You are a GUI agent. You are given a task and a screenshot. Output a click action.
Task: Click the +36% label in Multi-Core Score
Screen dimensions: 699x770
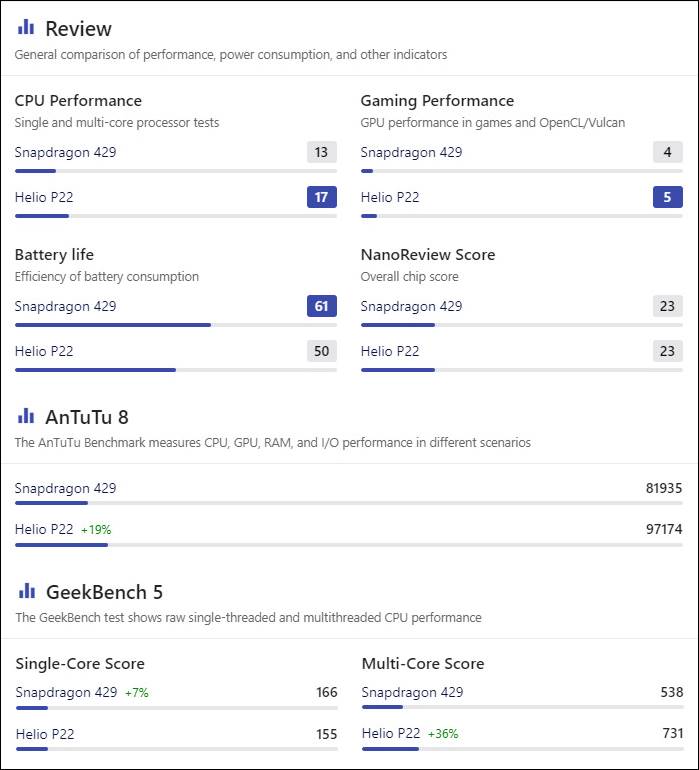(443, 734)
